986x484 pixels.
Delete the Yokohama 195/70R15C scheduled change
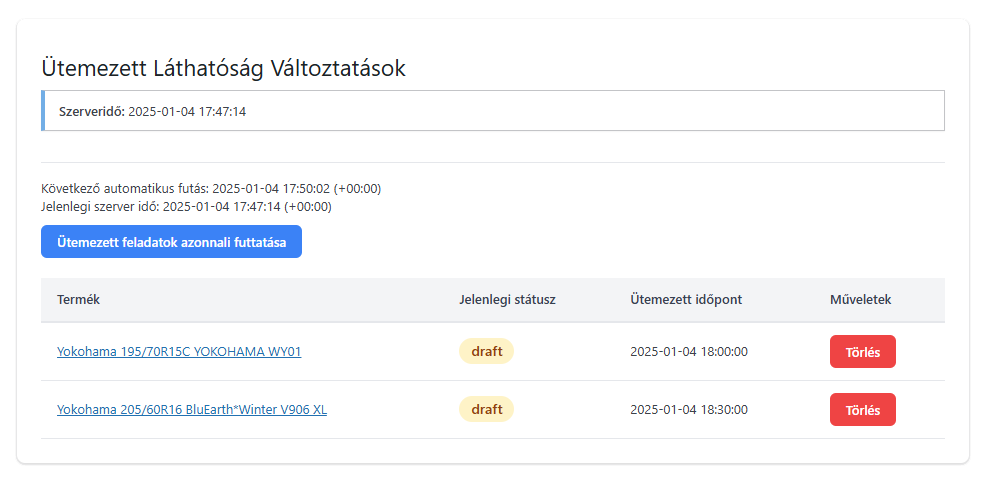(x=862, y=352)
